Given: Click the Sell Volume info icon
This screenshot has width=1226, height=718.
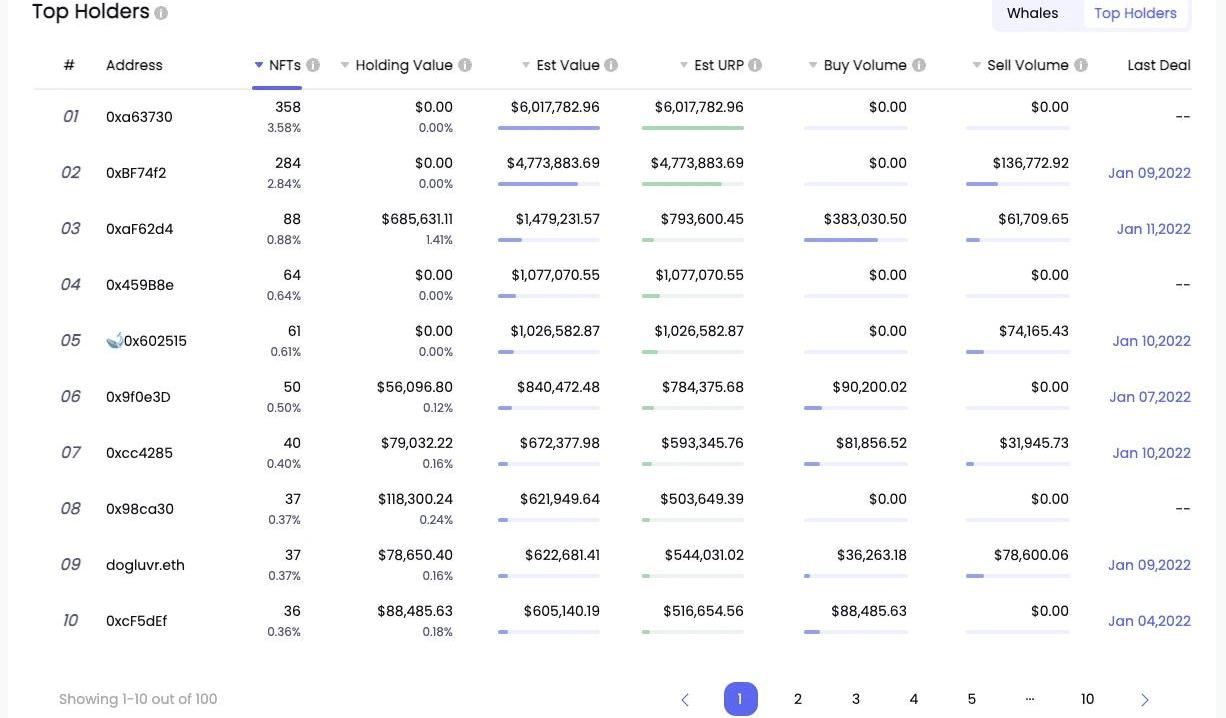Looking at the screenshot, I should pos(1081,65).
